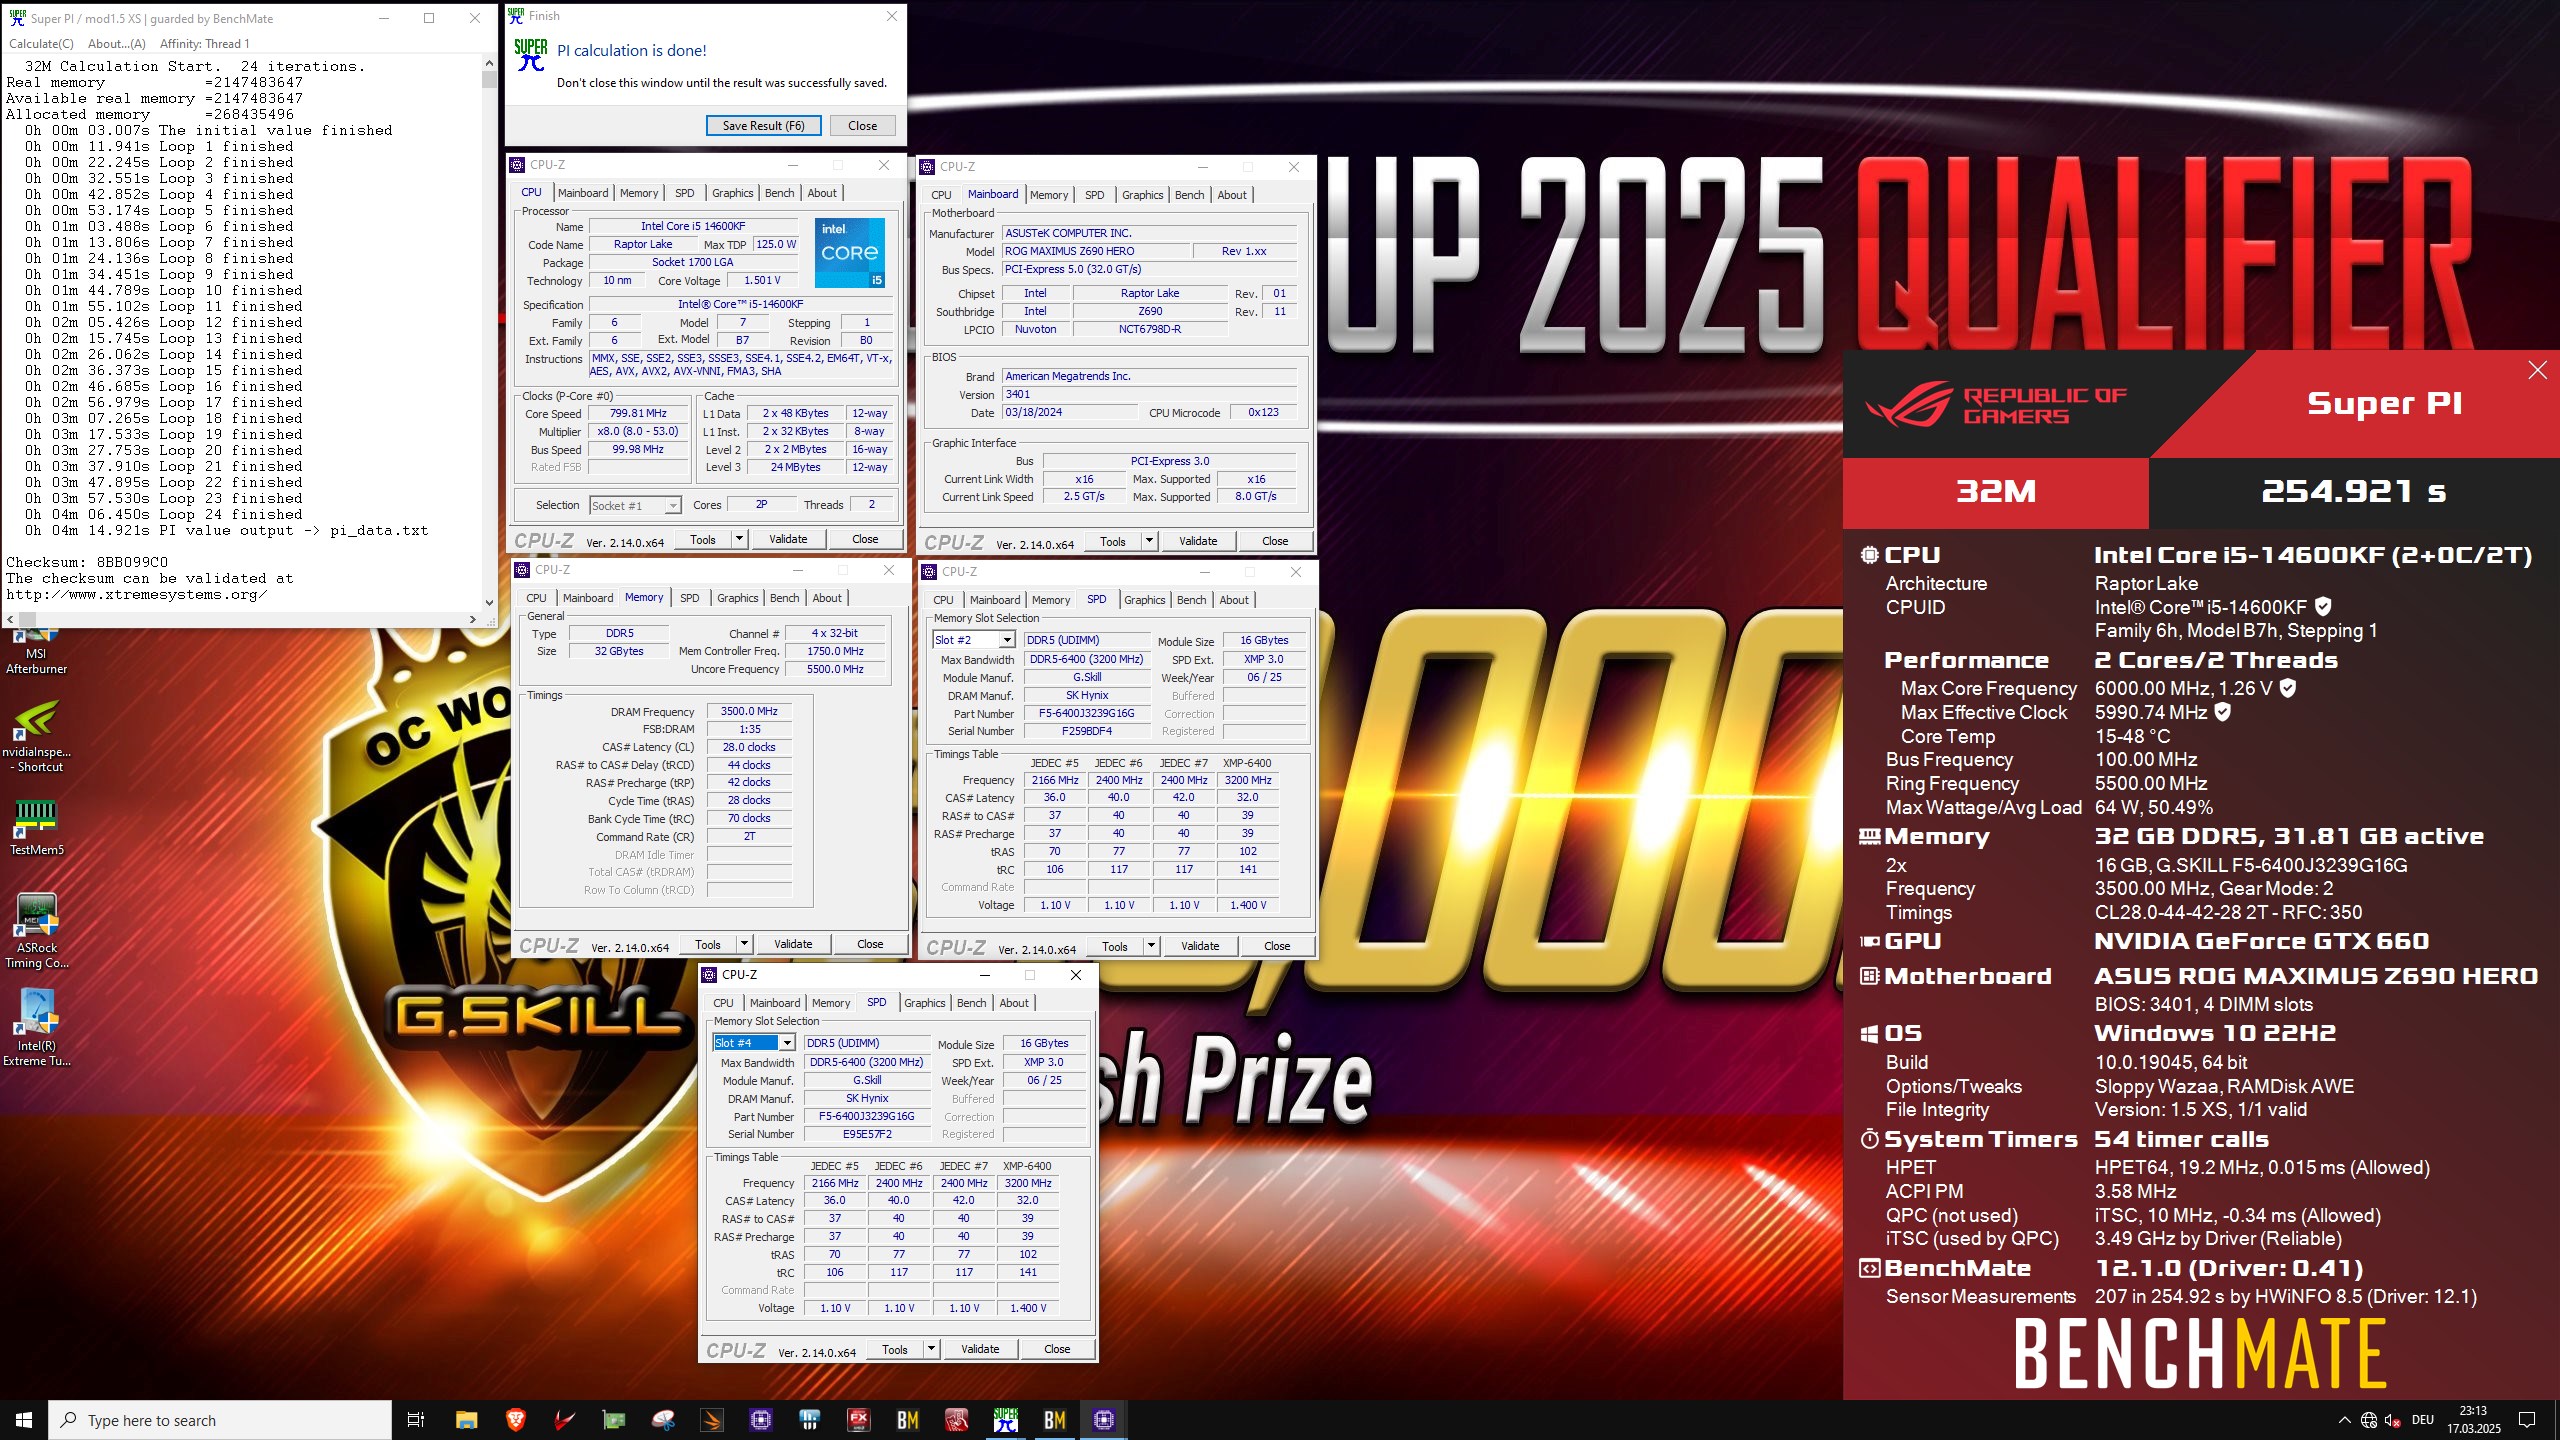This screenshot has height=1440, width=2560.
Task: Open the Socket #1 selection dropdown
Action: tap(673, 506)
